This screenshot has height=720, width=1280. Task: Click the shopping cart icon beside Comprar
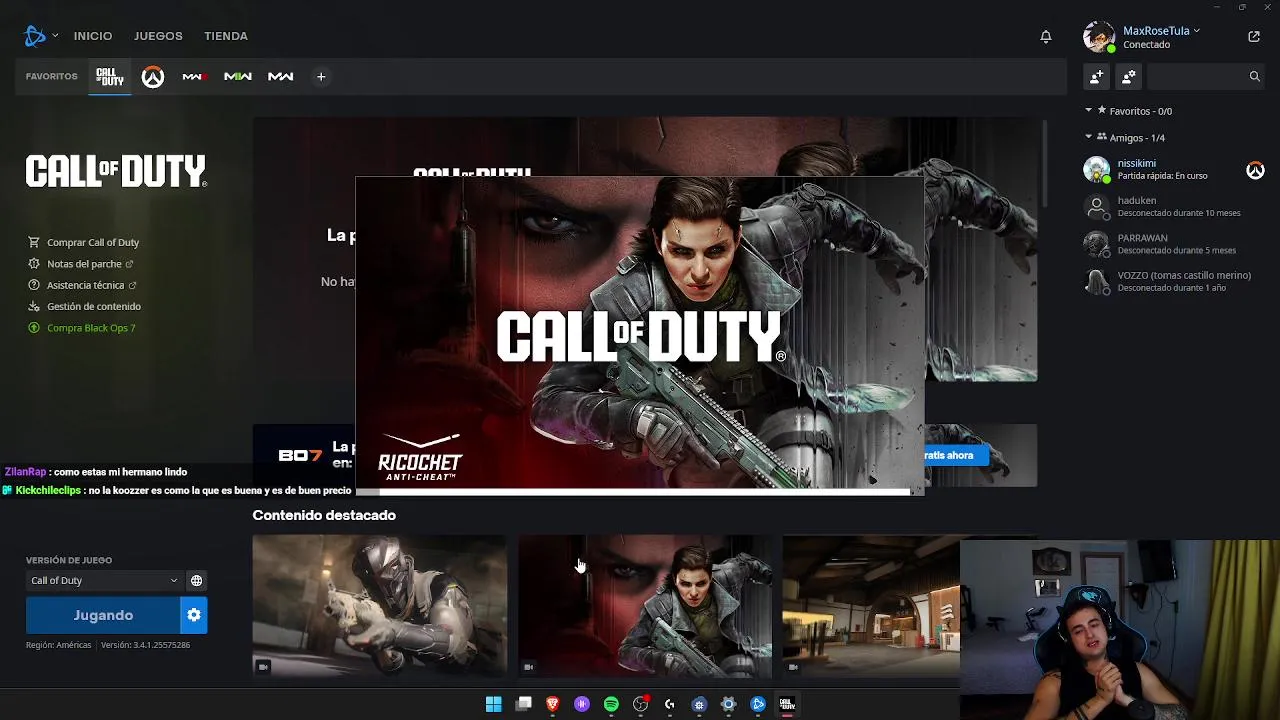34,242
